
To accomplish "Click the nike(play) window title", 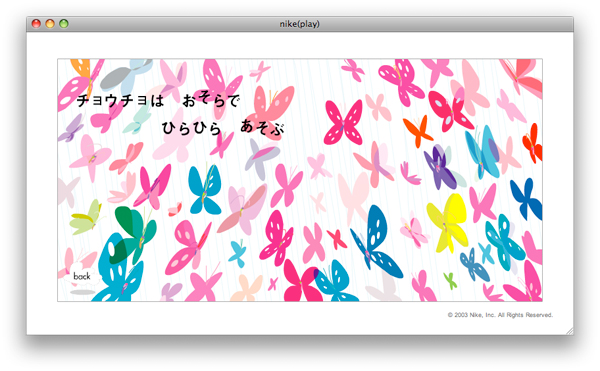I will click(x=299, y=24).
